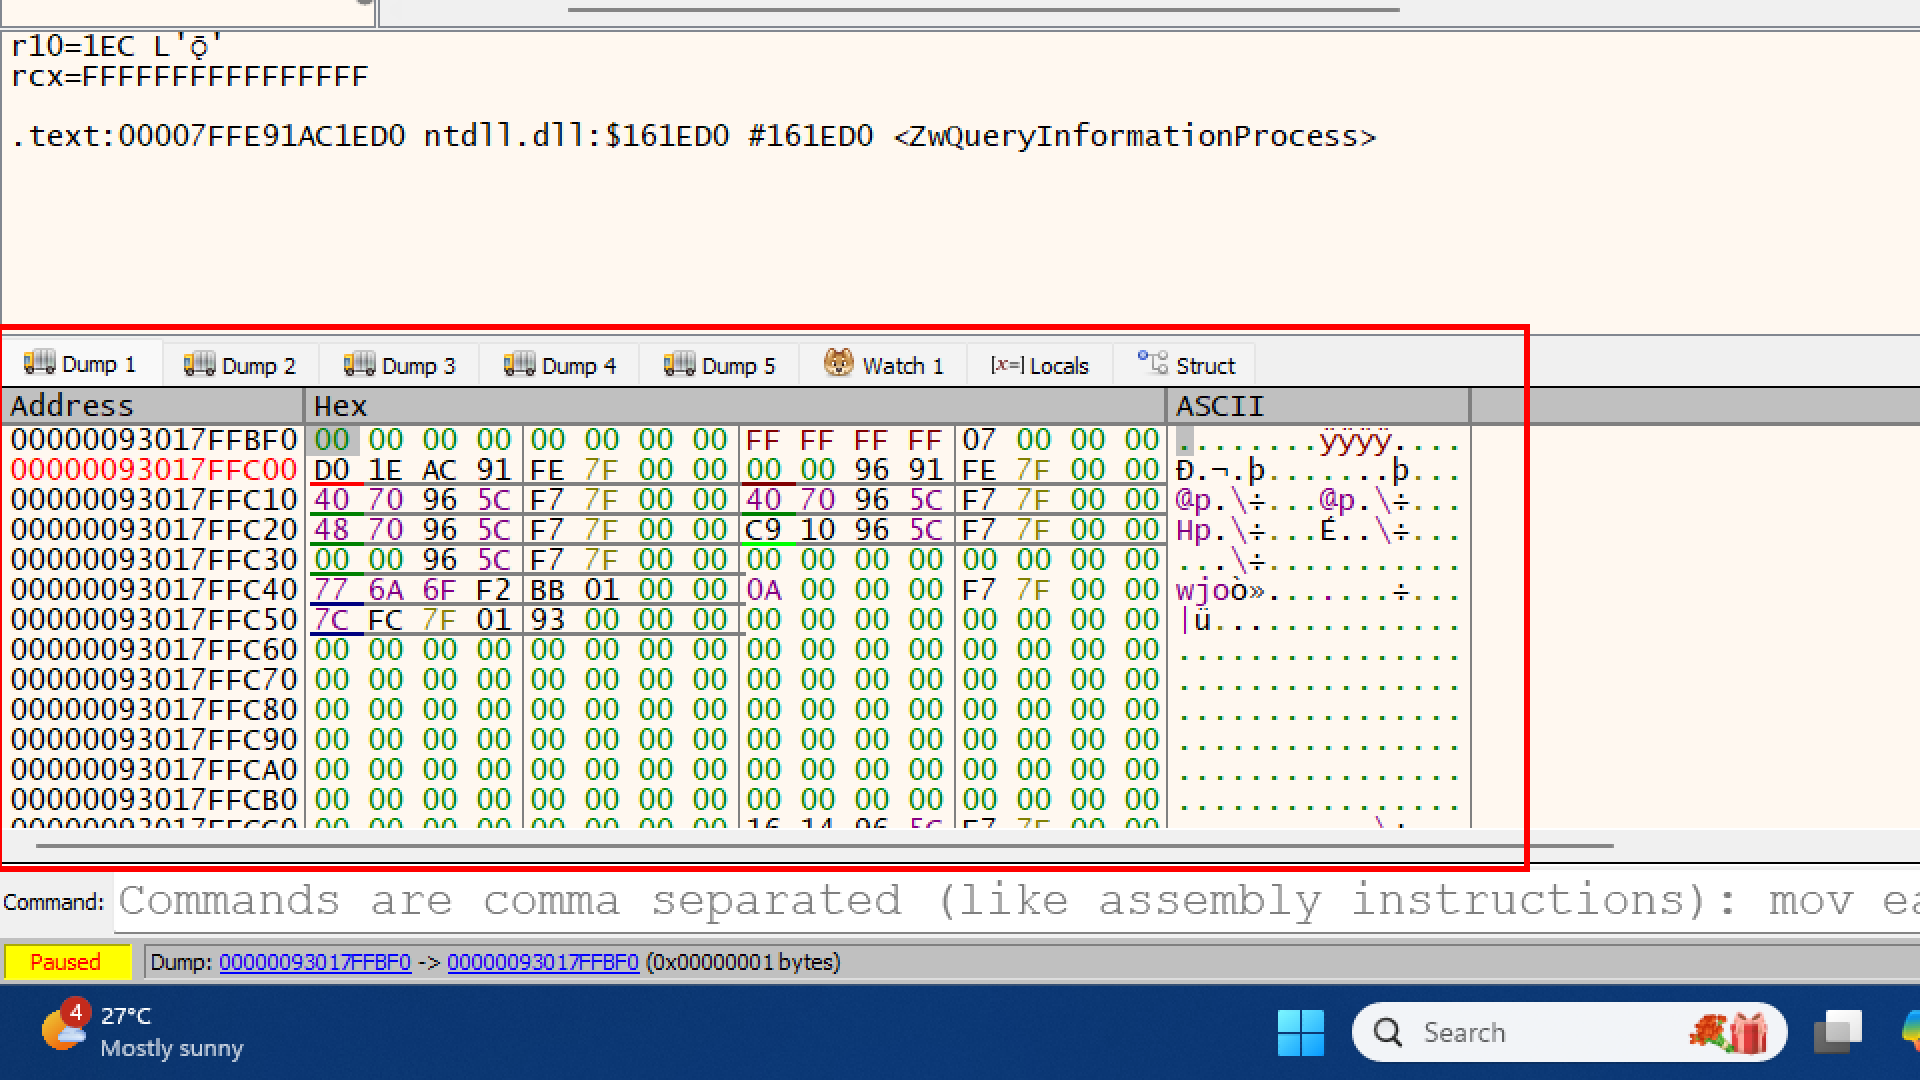Select the Dump 4 tab
1920x1080 pixels.
(x=560, y=365)
